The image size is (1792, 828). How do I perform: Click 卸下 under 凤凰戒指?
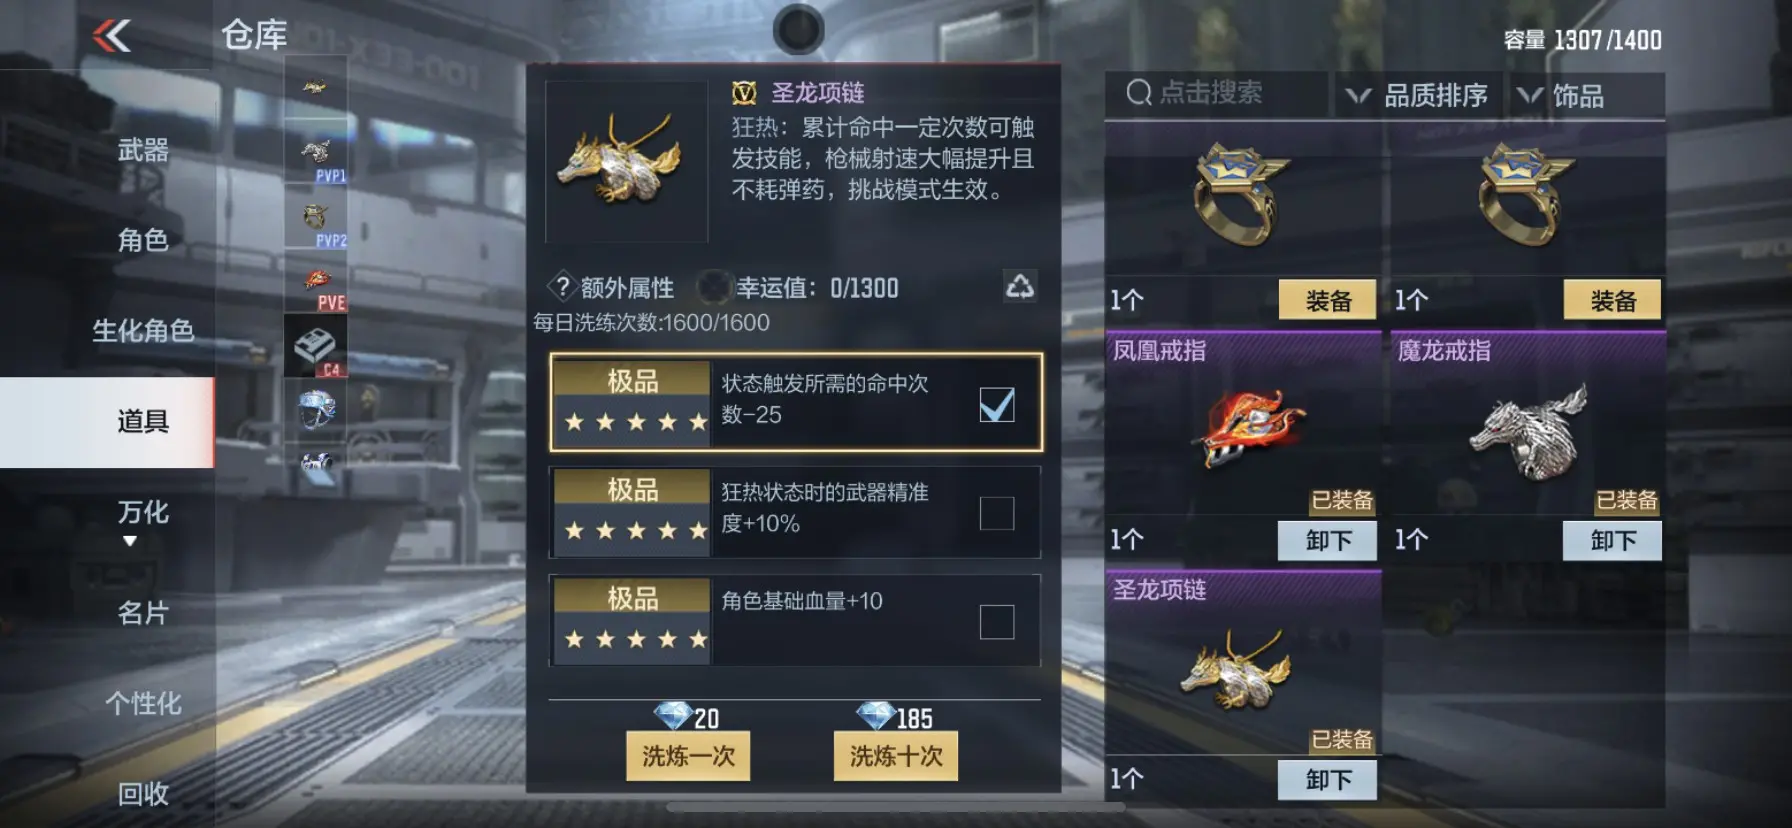(x=1327, y=541)
